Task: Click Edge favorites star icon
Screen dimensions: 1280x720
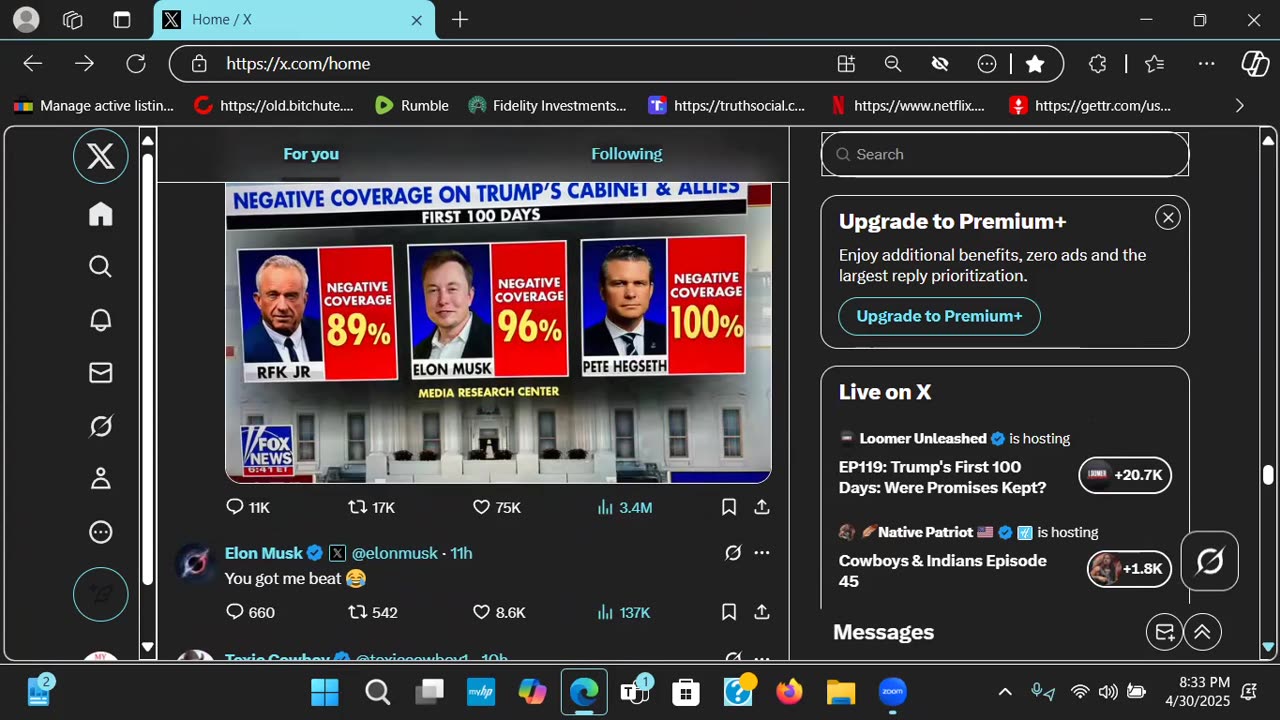Action: (x=1035, y=64)
